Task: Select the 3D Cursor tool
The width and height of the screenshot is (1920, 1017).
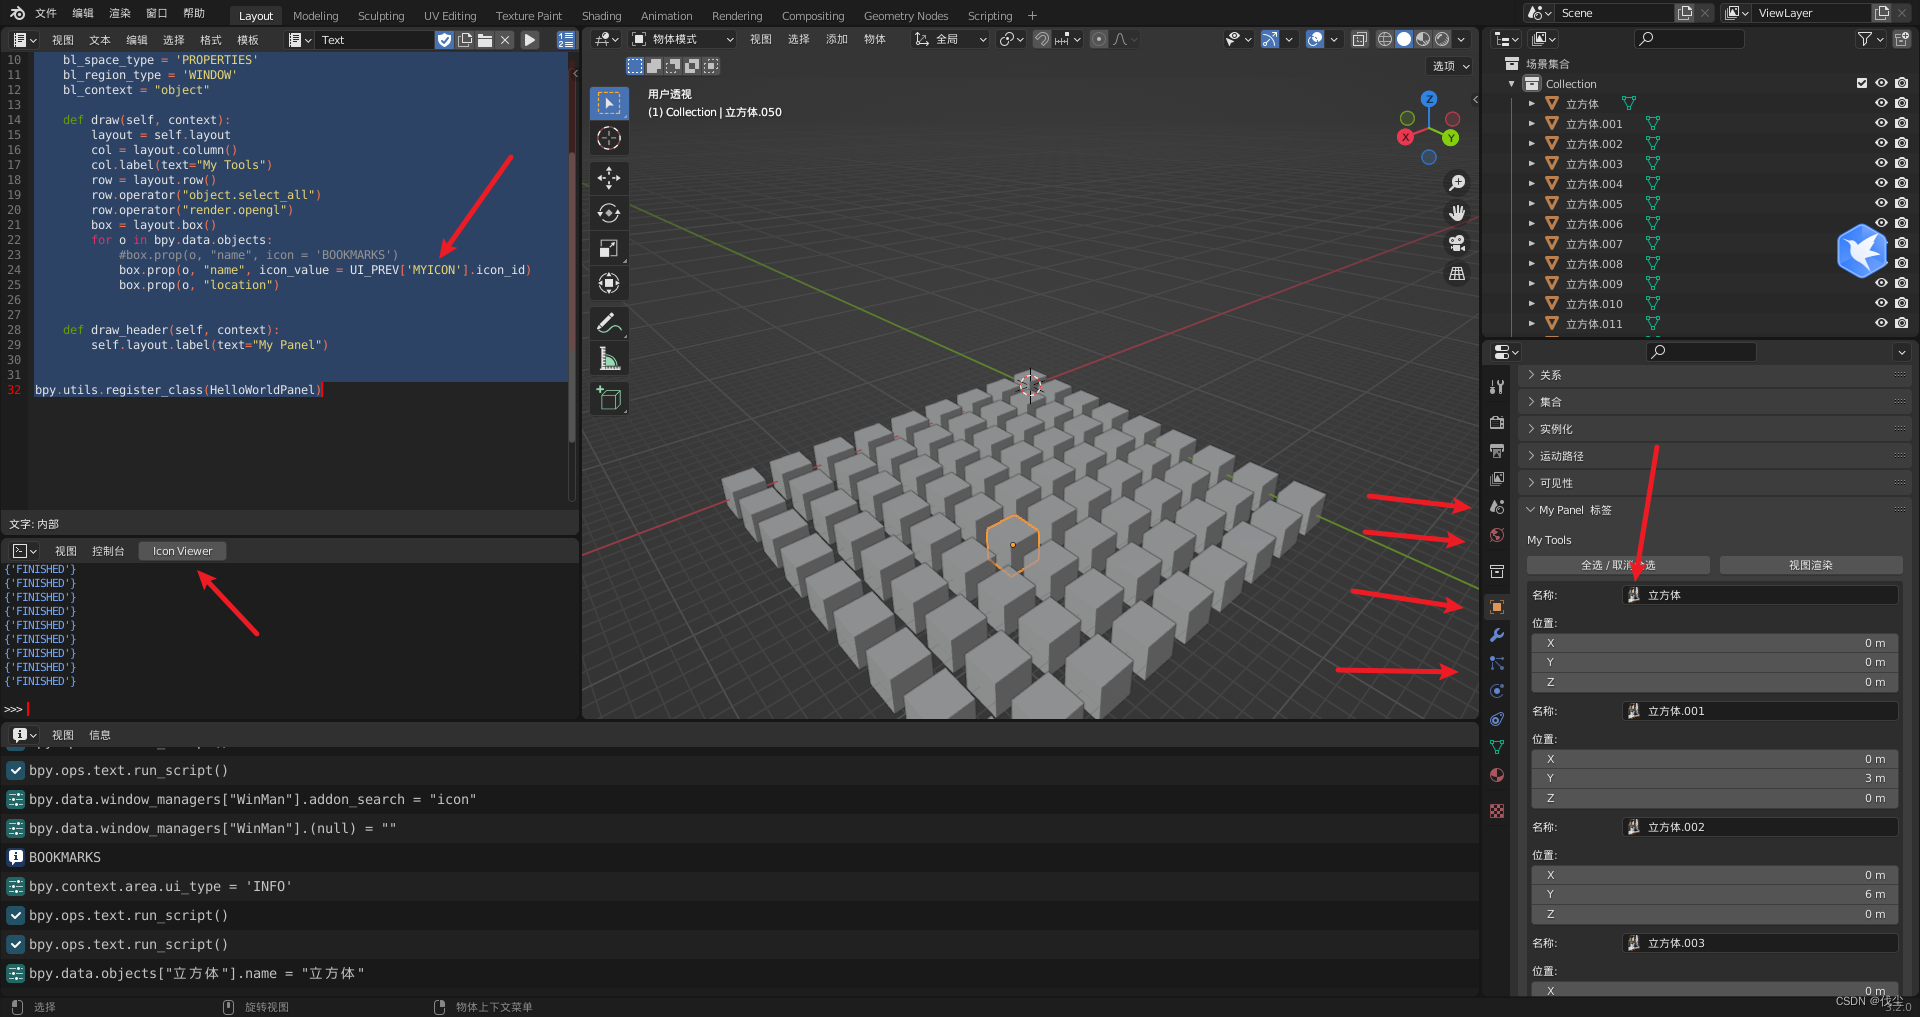Action: (609, 138)
